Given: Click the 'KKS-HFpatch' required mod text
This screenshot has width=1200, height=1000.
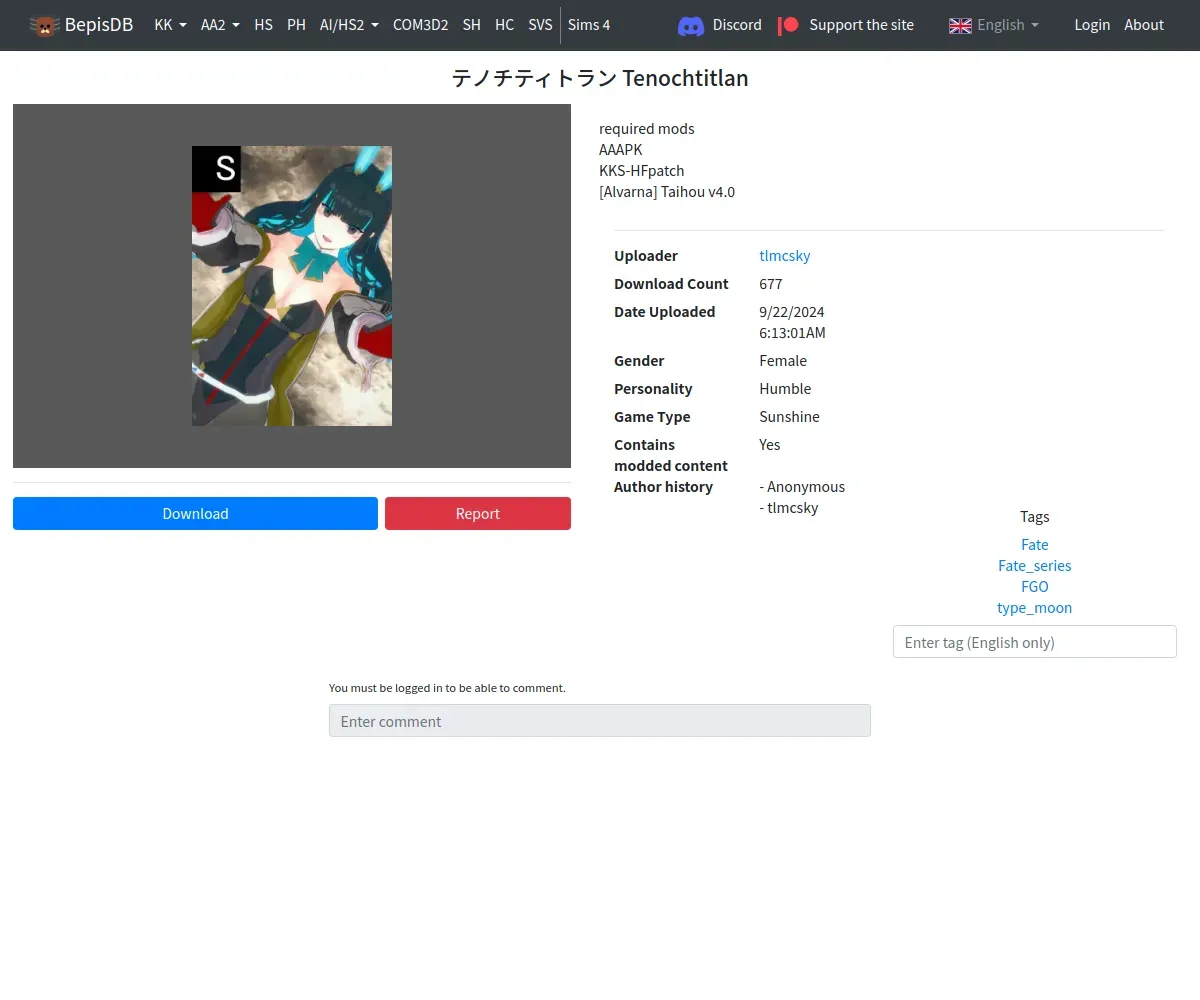Looking at the screenshot, I should (x=642, y=171).
